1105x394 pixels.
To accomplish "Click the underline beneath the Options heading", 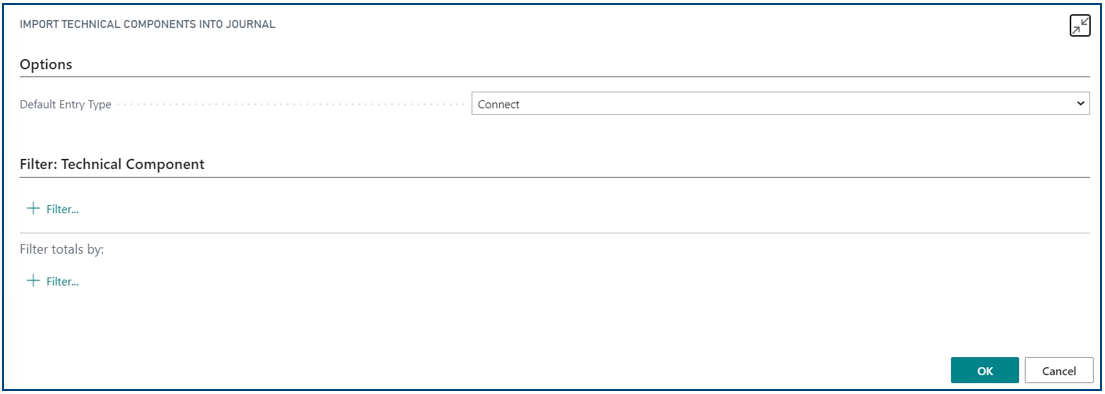I will [555, 76].
